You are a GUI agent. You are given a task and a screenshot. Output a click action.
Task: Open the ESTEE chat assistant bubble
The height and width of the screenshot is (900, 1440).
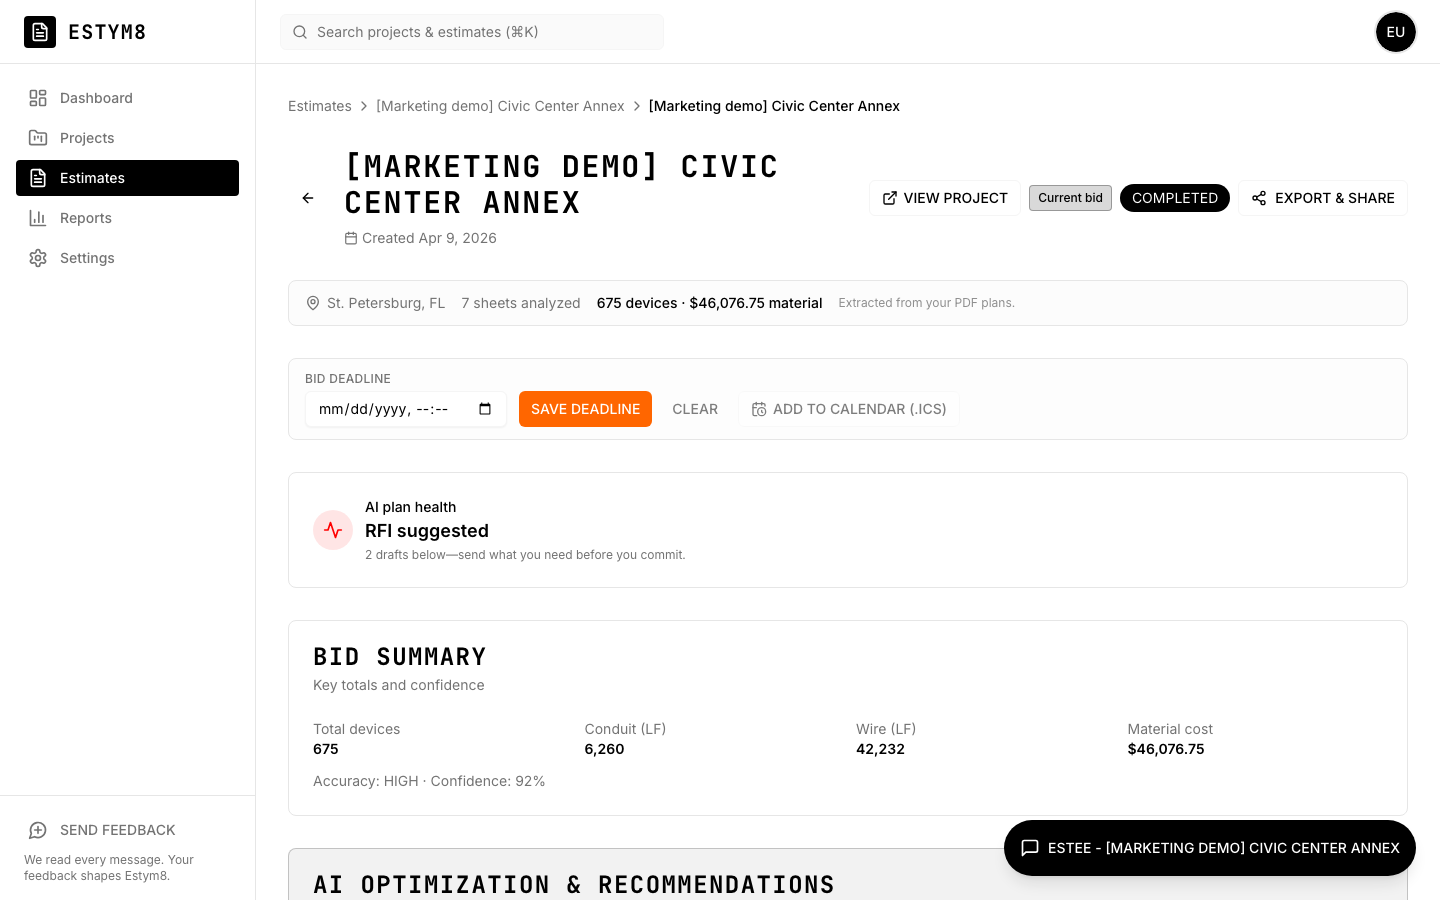1209,848
